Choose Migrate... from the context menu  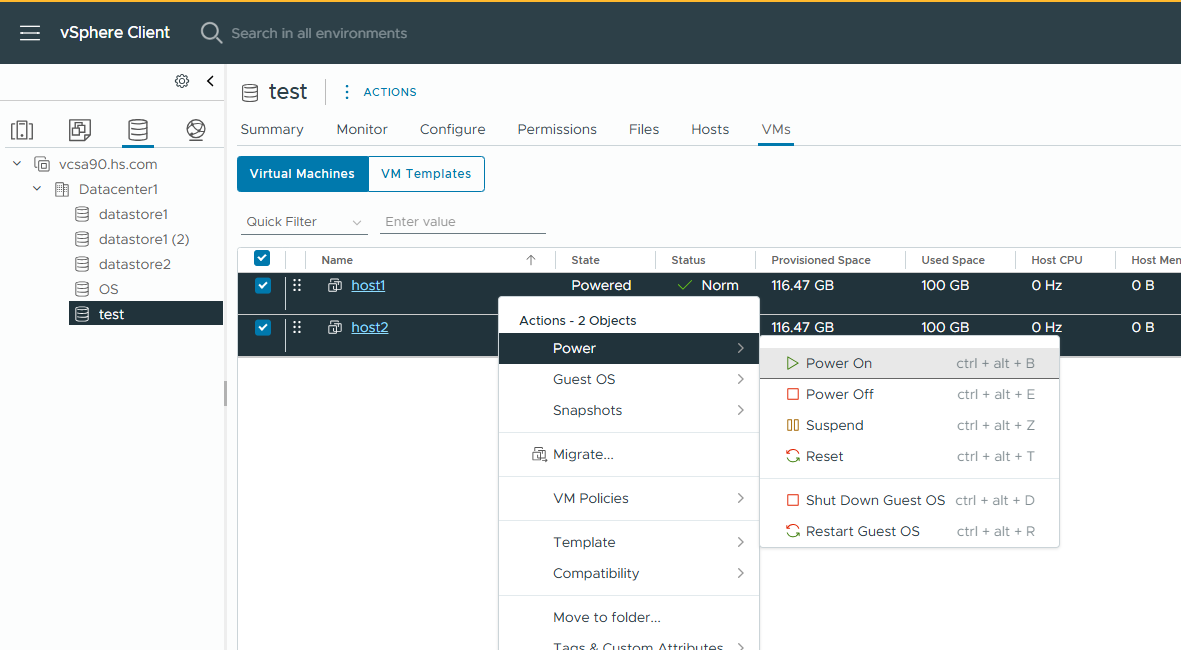[x=629, y=454]
